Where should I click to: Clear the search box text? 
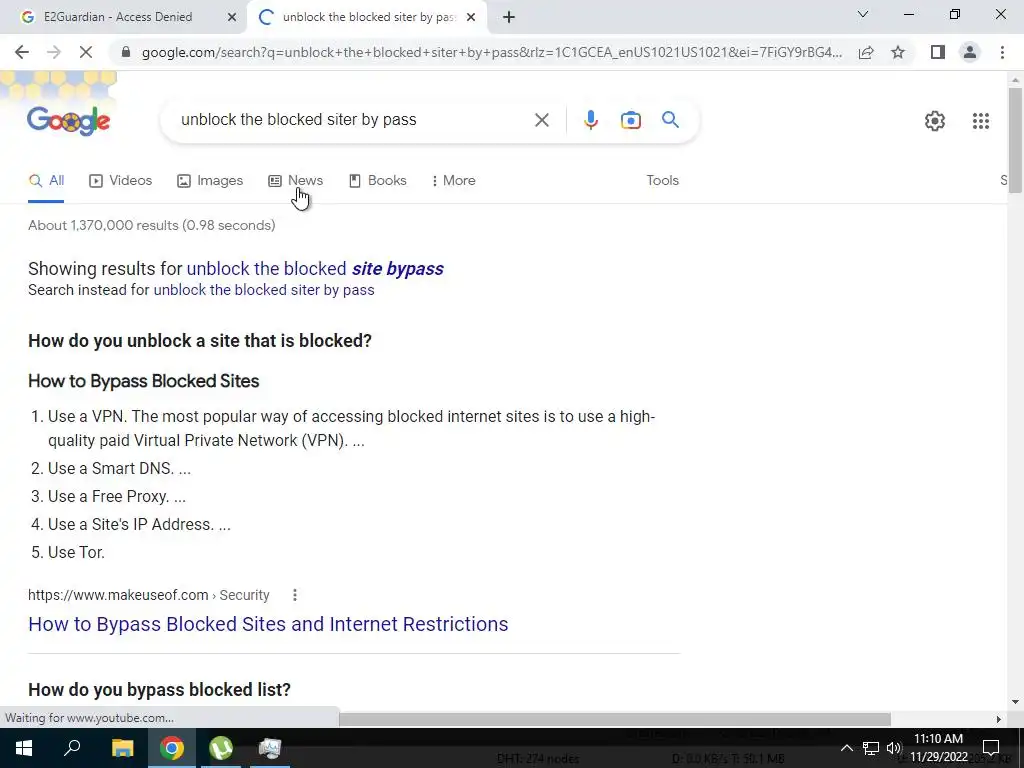point(541,120)
